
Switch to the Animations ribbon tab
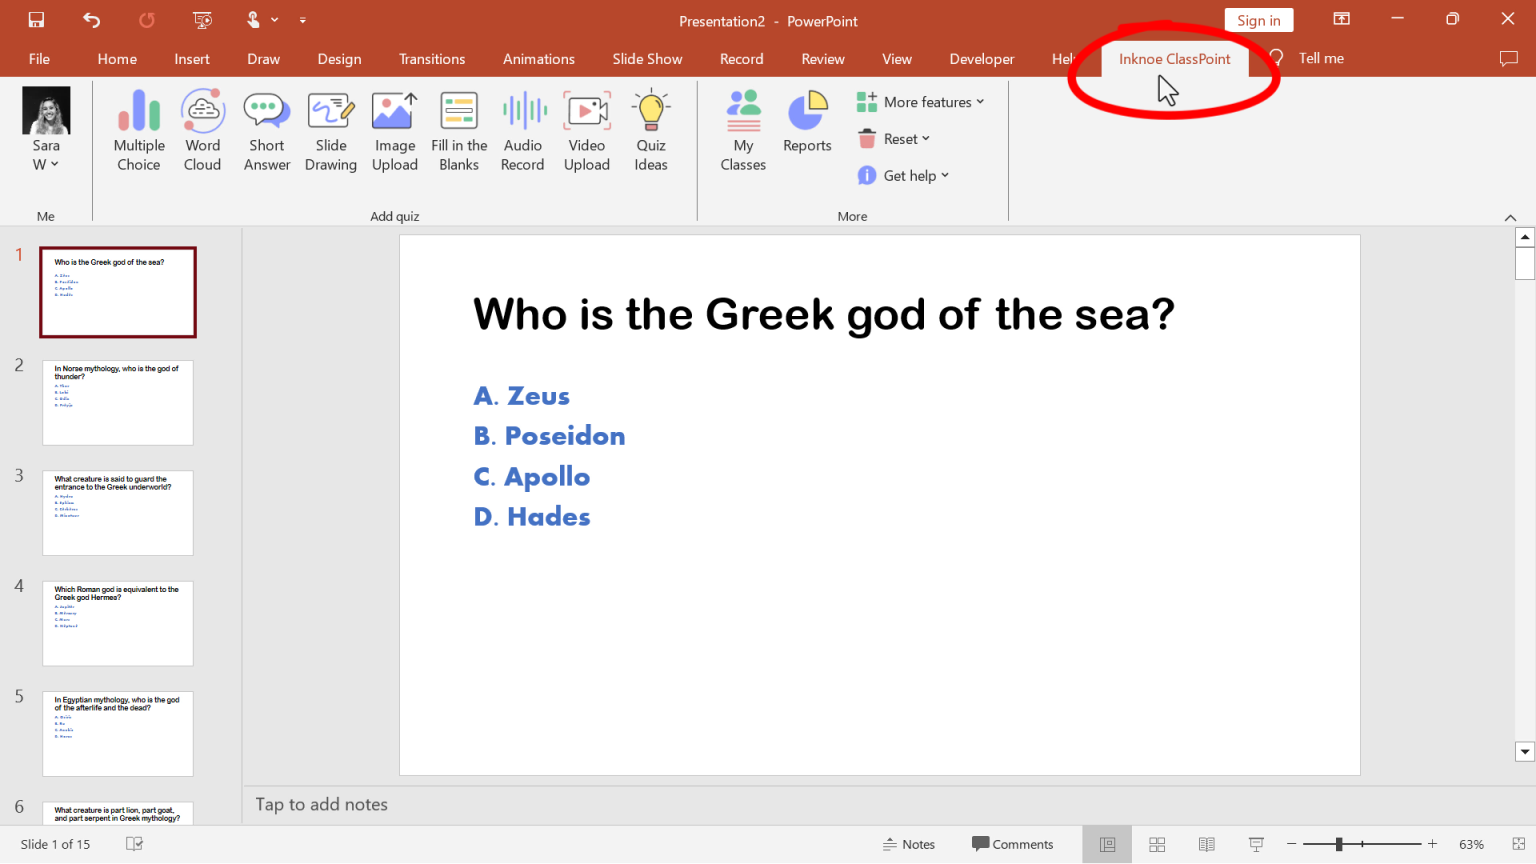tap(538, 58)
